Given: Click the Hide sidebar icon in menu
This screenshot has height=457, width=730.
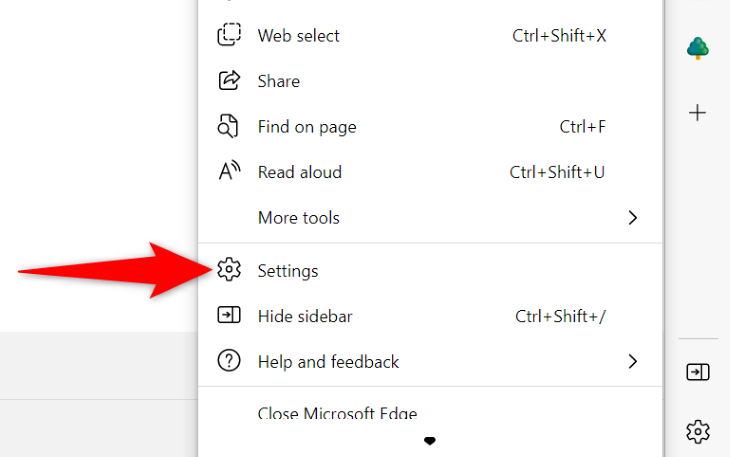Looking at the screenshot, I should (x=229, y=316).
